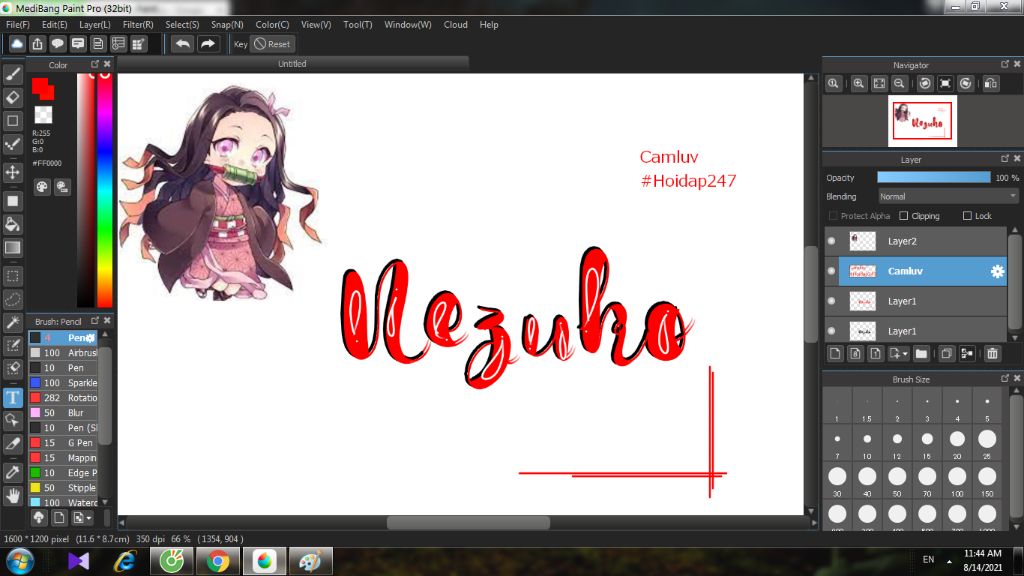Image resolution: width=1024 pixels, height=576 pixels.
Task: Open the input language EN selector
Action: (928, 560)
